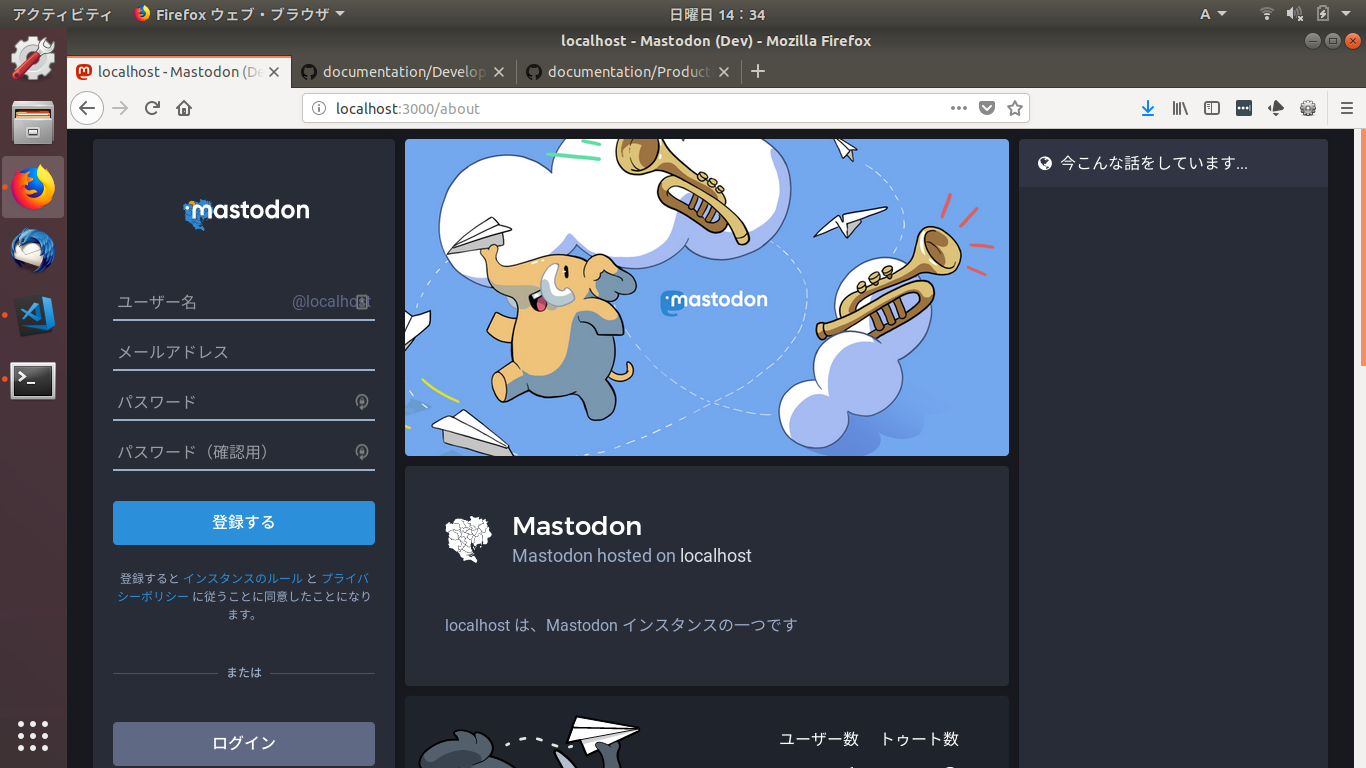Click the ログイン button
Viewport: 1366px width, 768px height.
point(243,743)
